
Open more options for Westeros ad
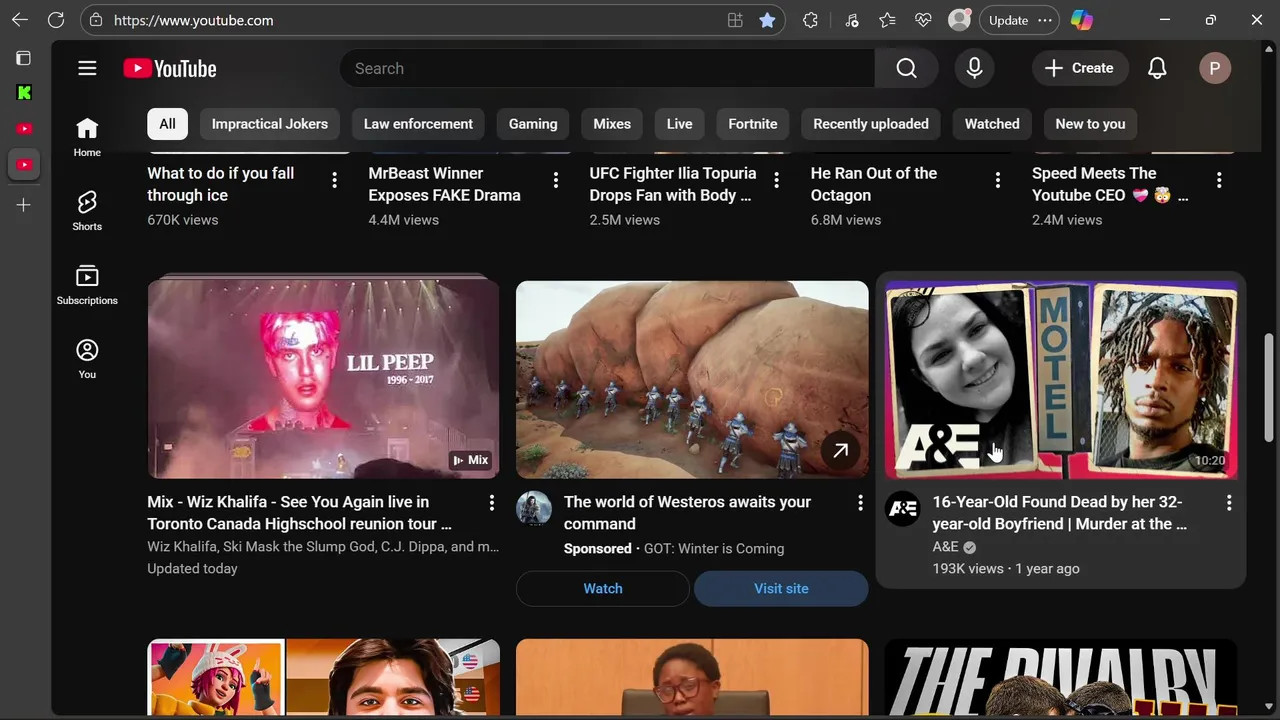[860, 503]
